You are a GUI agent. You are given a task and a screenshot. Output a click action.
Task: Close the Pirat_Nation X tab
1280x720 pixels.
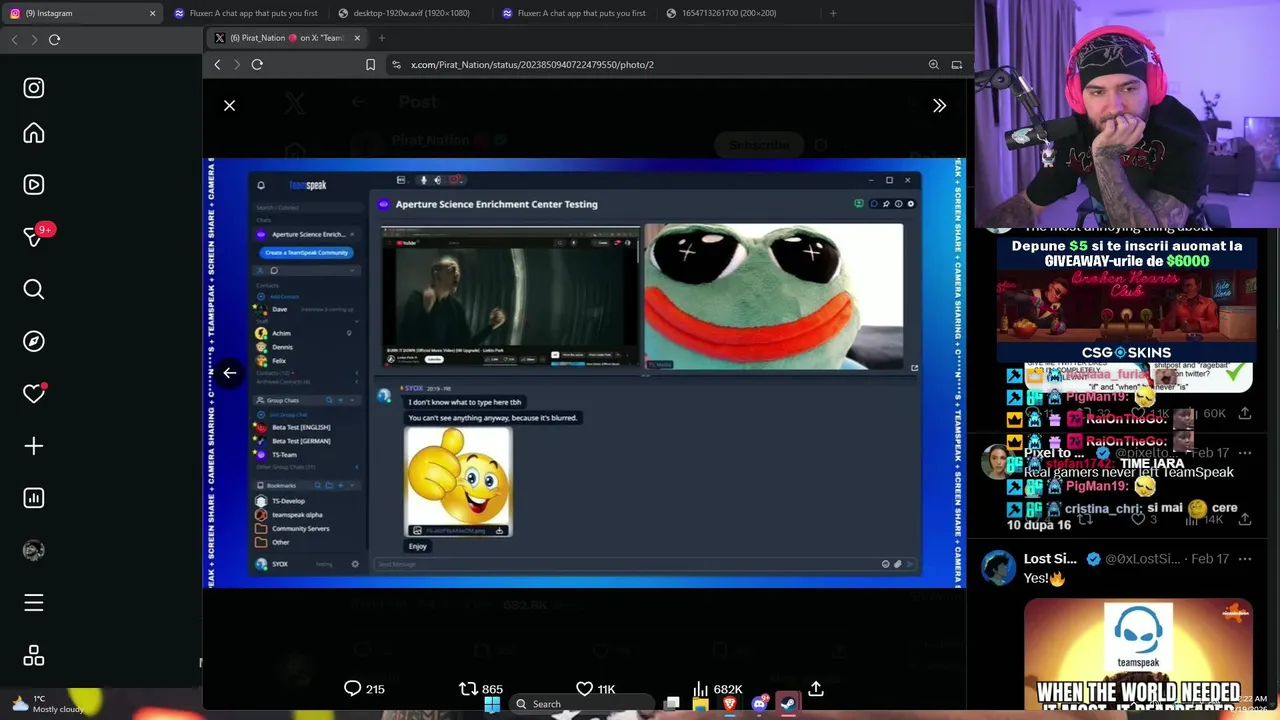click(x=357, y=38)
